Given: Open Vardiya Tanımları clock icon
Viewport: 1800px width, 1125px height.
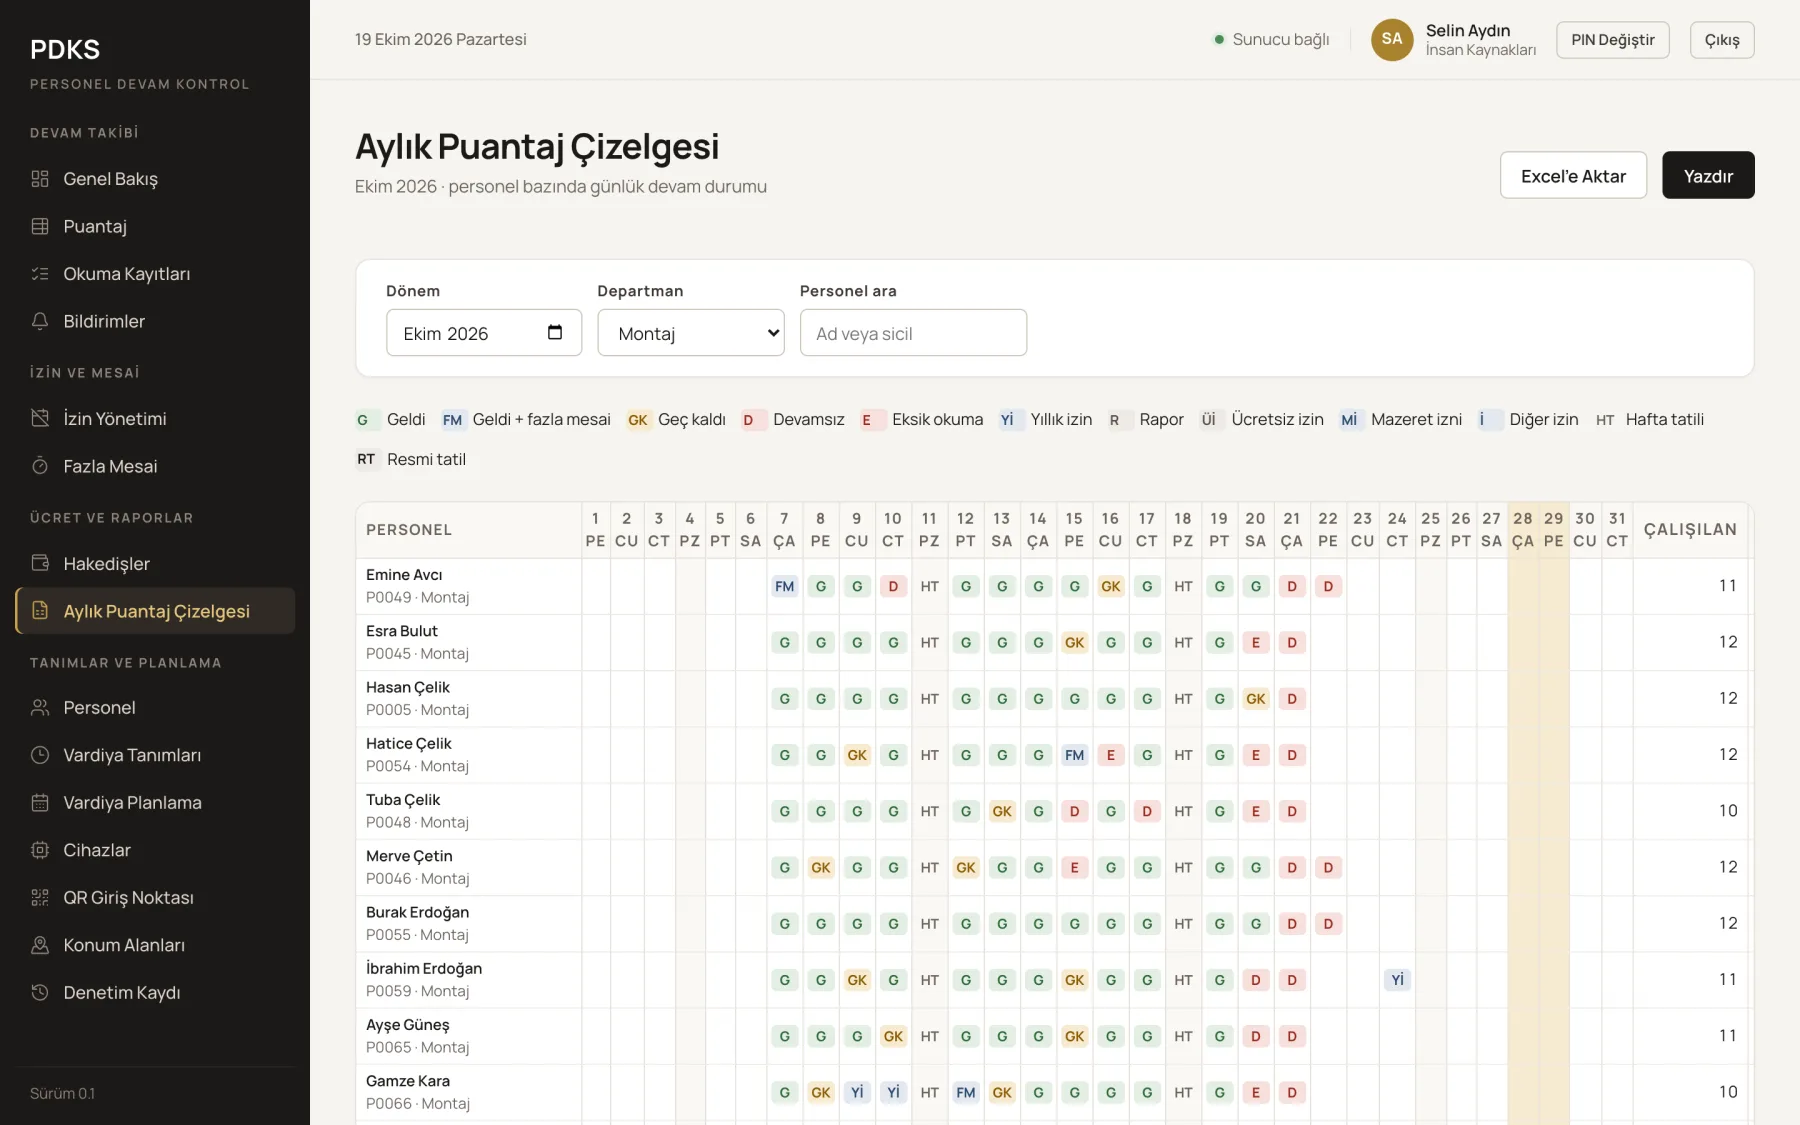Looking at the screenshot, I should pos(40,755).
